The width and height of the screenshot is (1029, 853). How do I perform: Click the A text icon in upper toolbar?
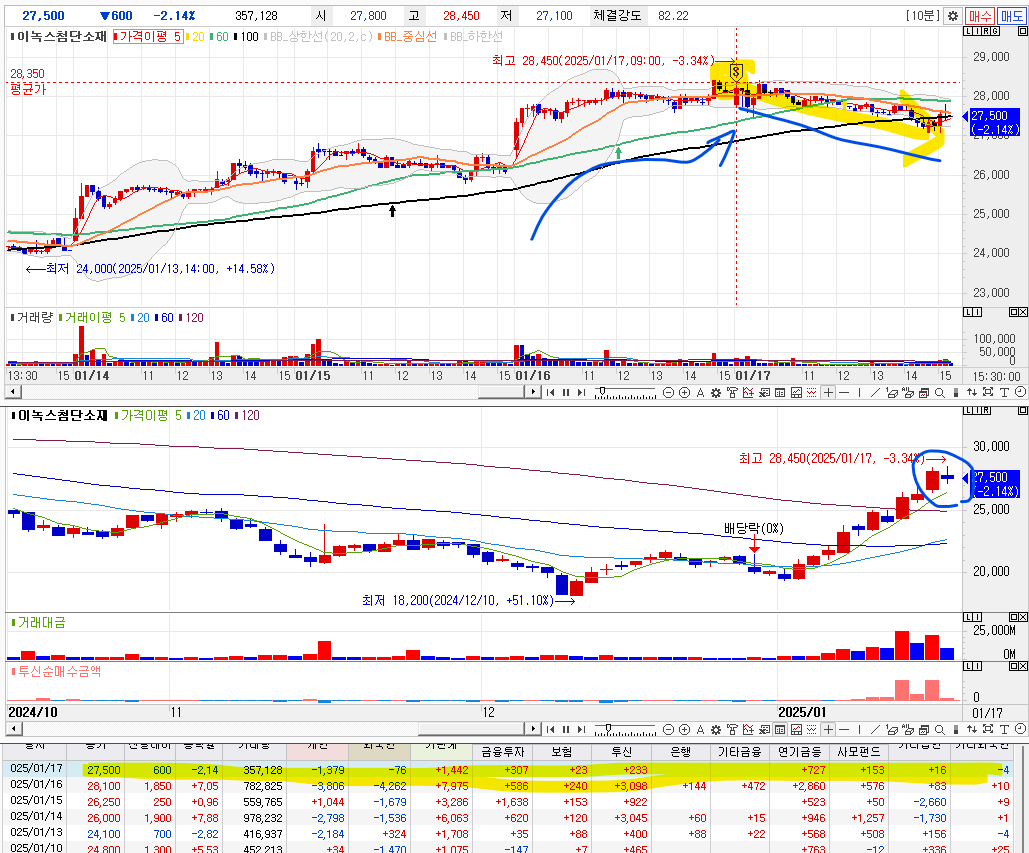click(700, 392)
